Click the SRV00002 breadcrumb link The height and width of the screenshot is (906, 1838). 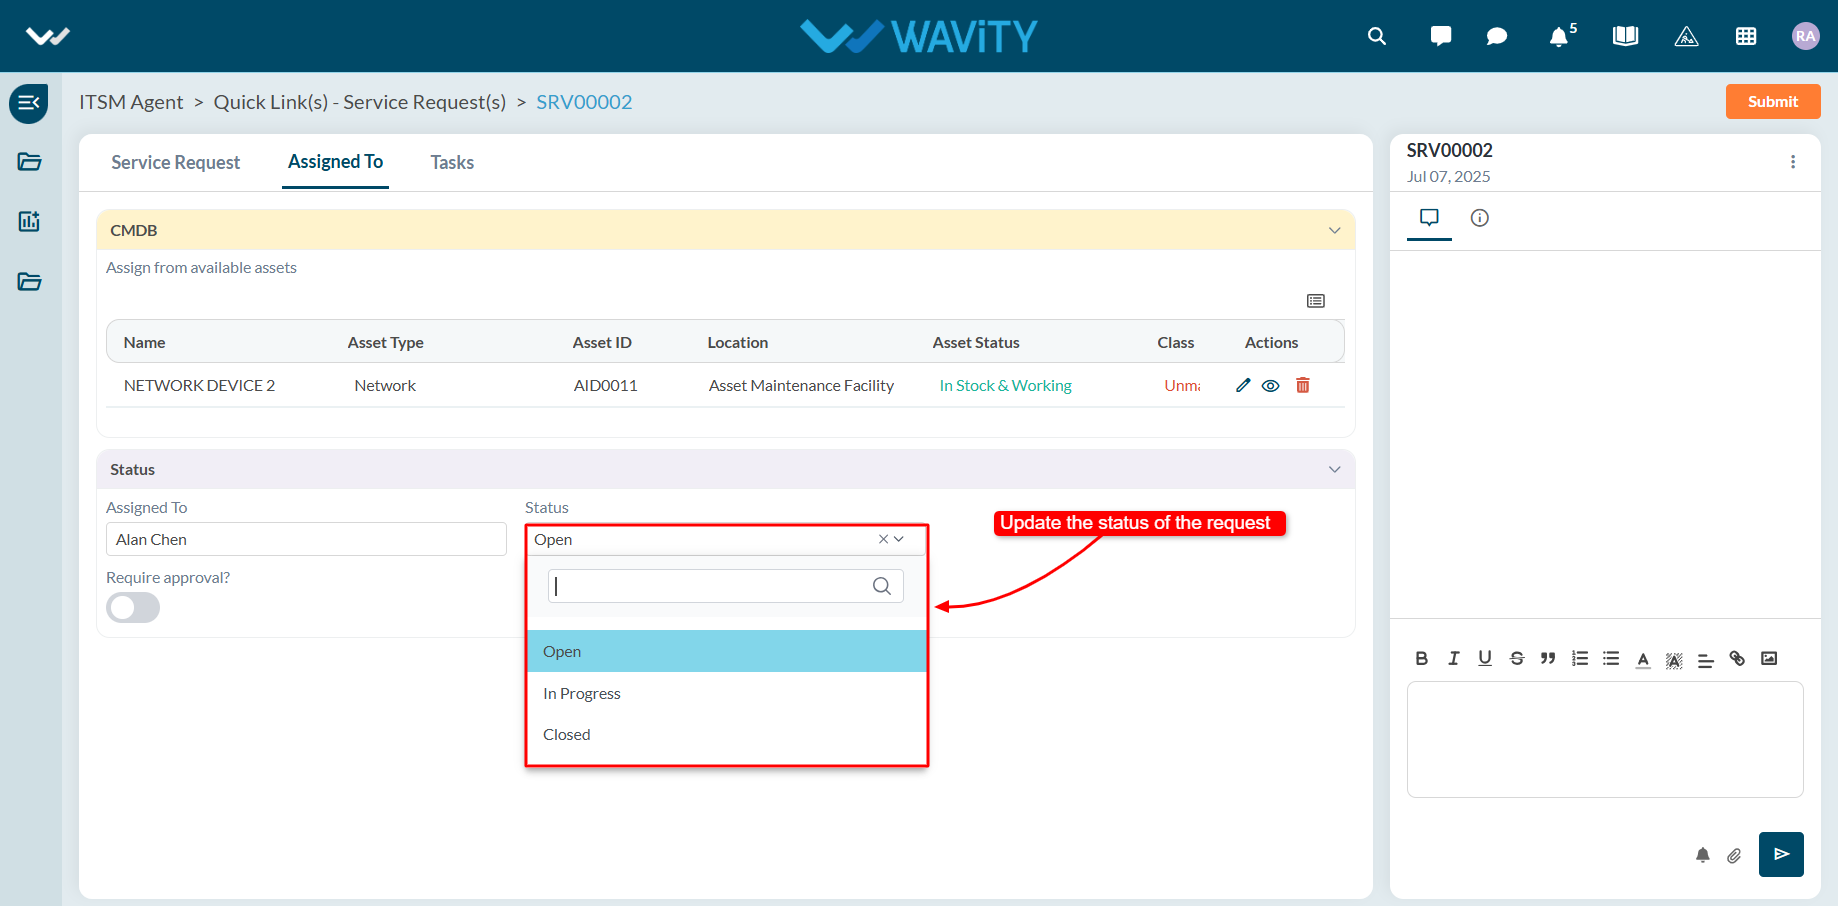point(584,102)
